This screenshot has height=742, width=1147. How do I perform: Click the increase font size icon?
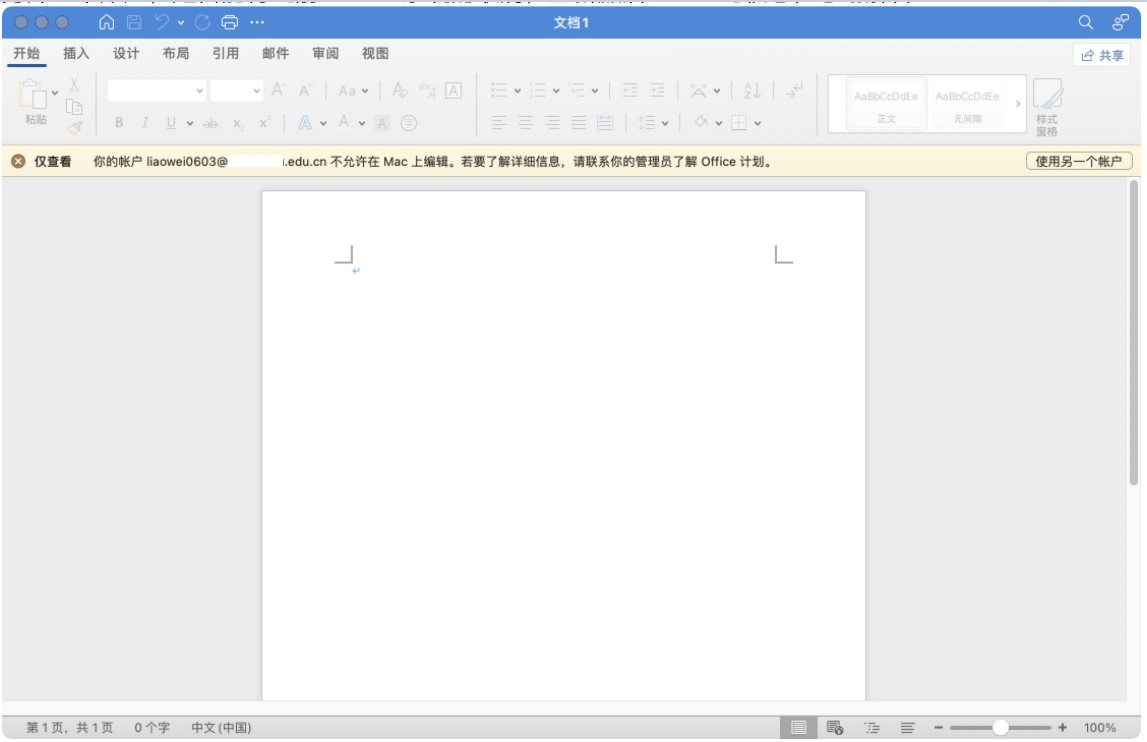coord(279,90)
